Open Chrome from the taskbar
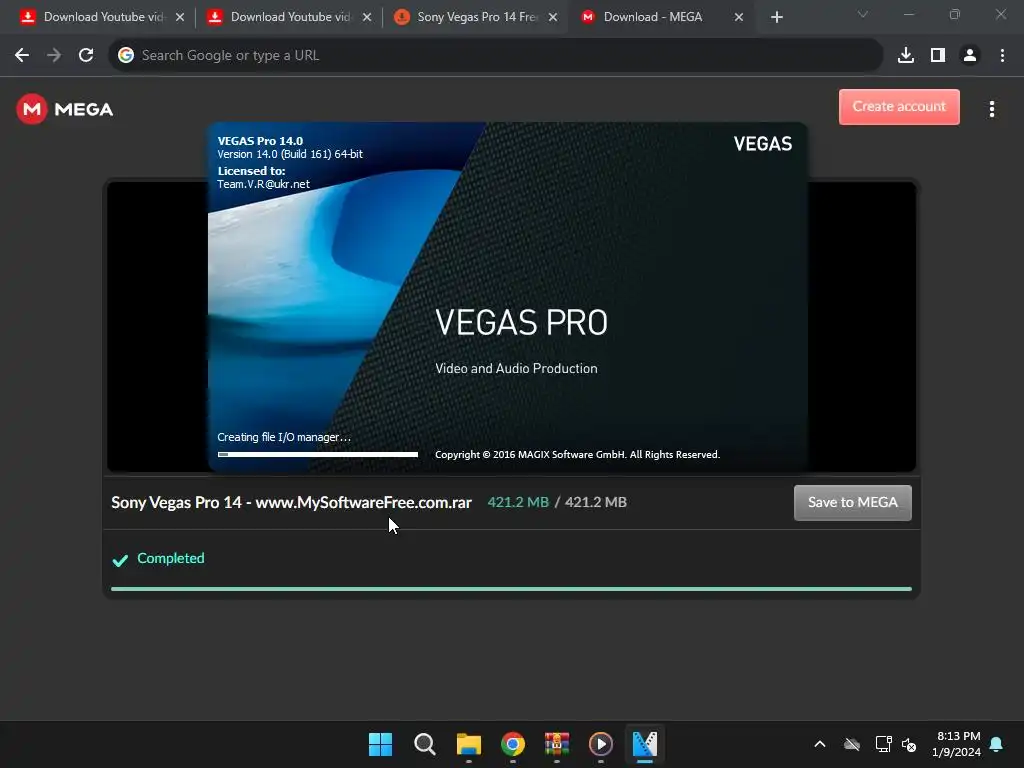Viewport: 1024px width, 768px height. point(513,744)
